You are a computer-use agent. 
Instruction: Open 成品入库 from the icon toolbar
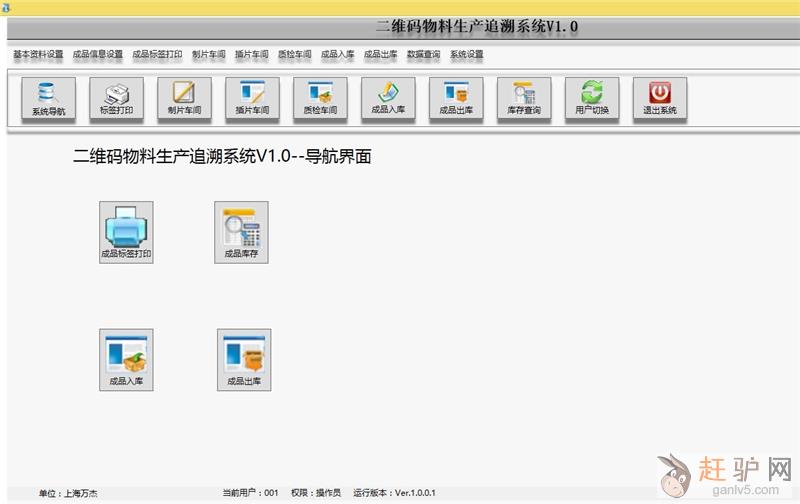pyautogui.click(x=388, y=100)
